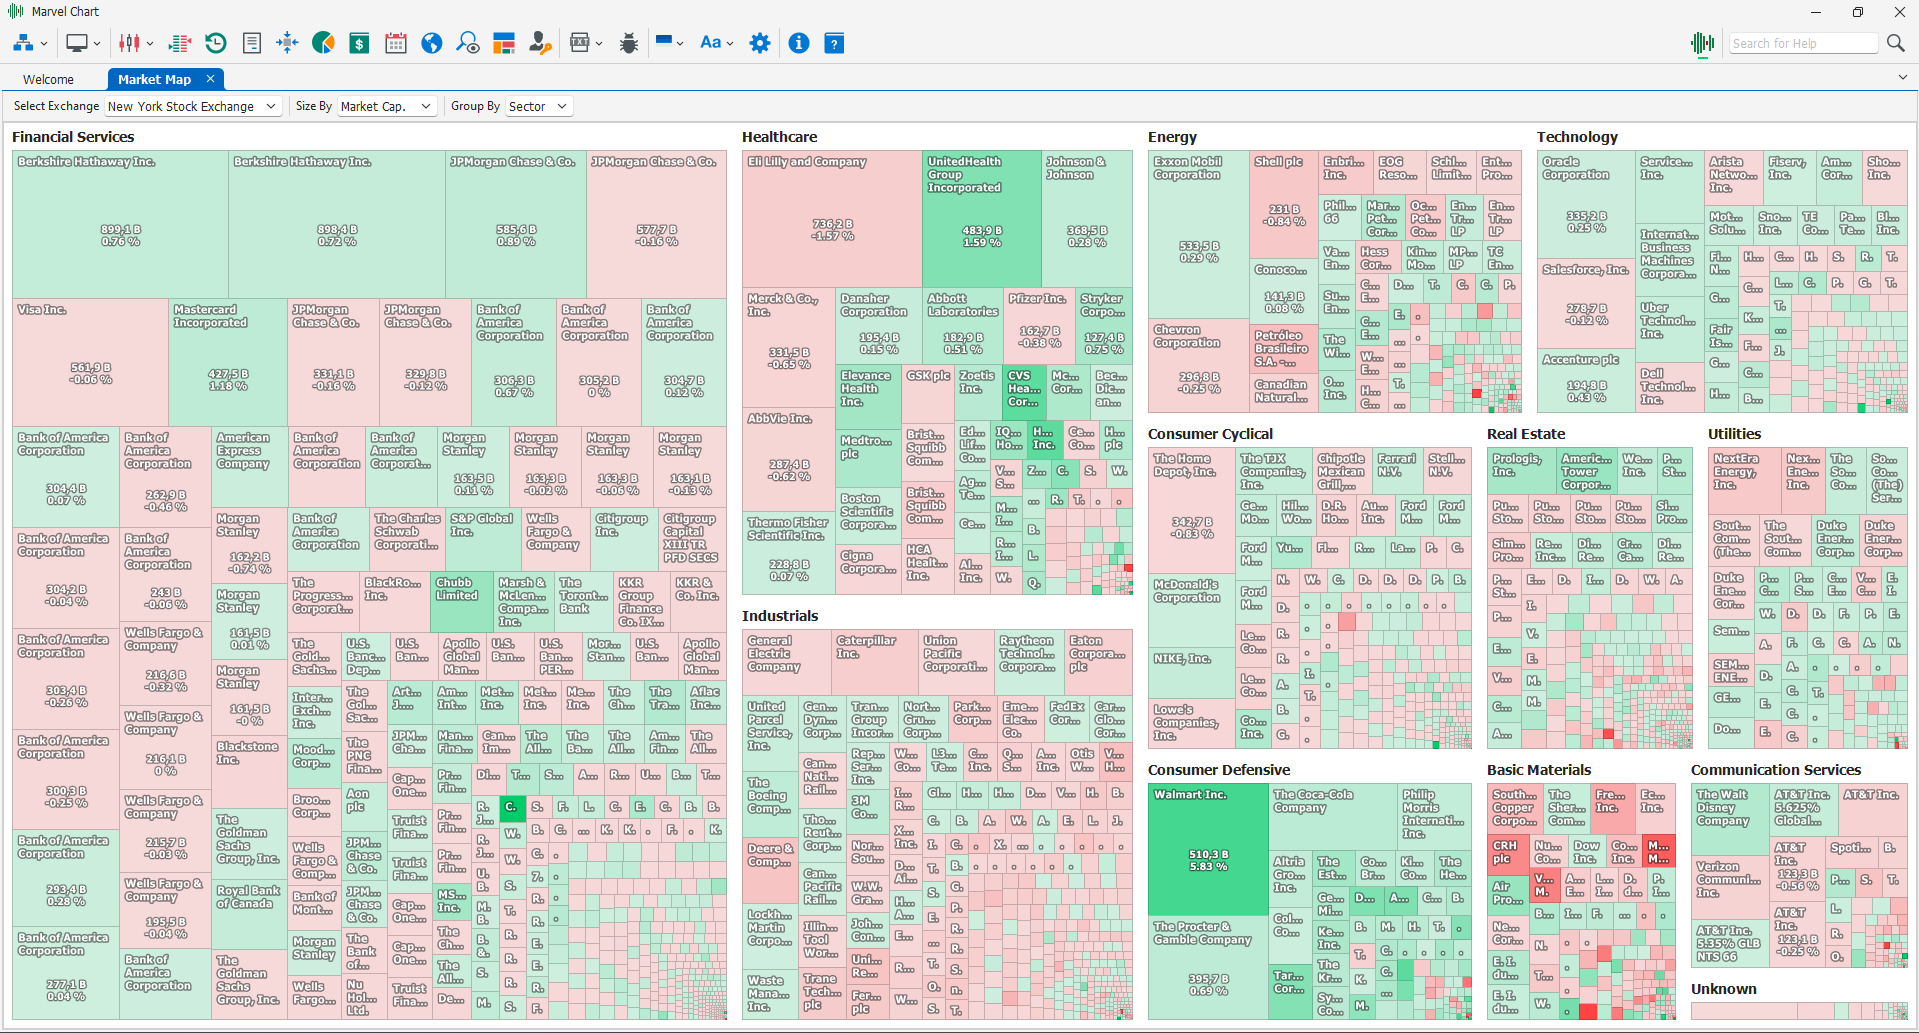The height and width of the screenshot is (1033, 1919).
Task: Click the blue color bar icon
Action: [663, 41]
